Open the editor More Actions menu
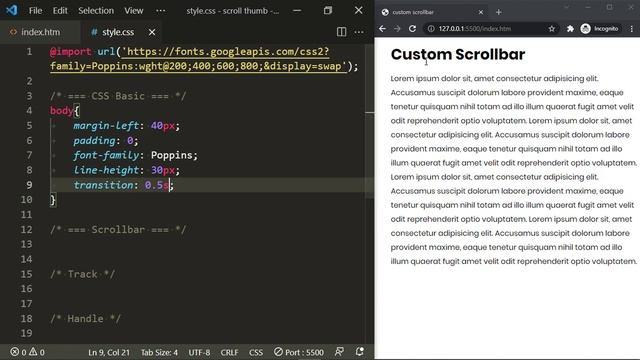640x360 pixels. [x=359, y=32]
